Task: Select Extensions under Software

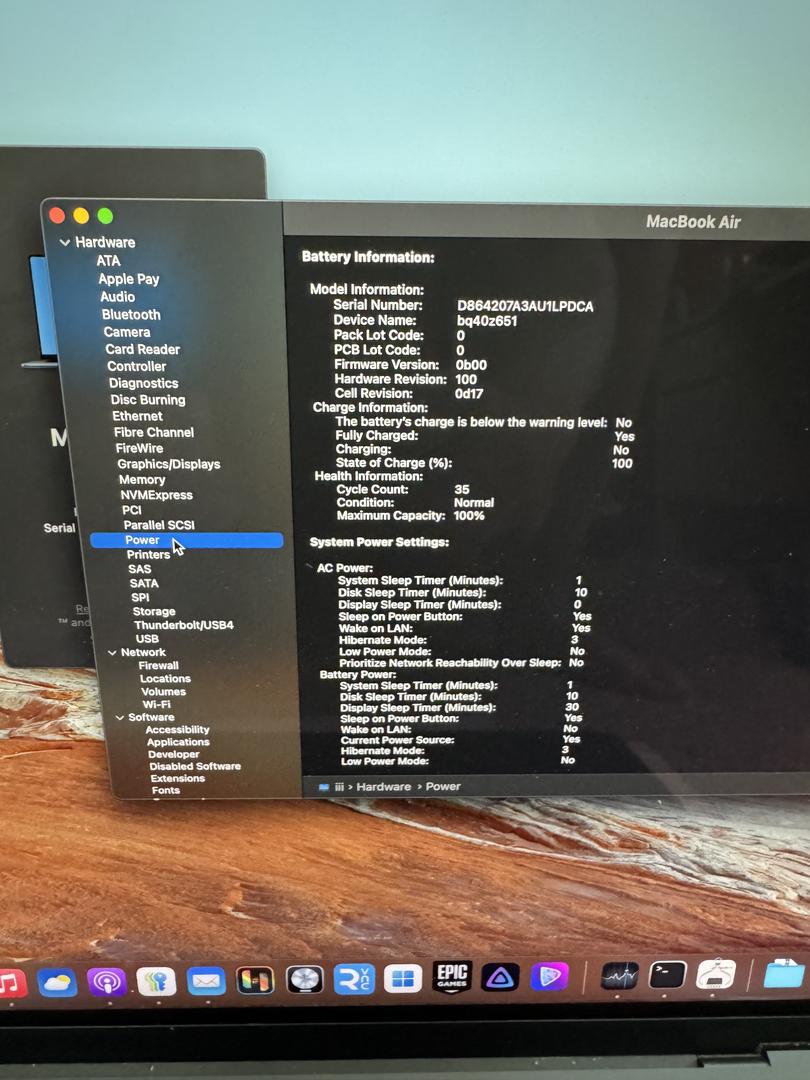Action: (178, 778)
